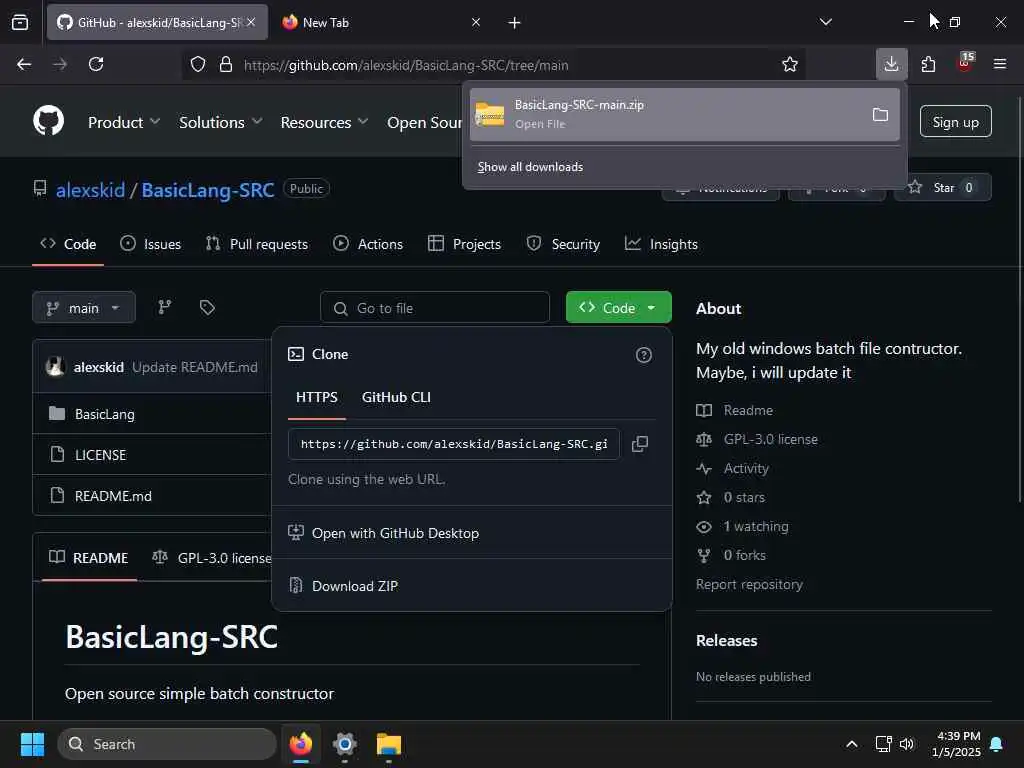This screenshot has height=768, width=1024.
Task: Click alexskid's avatar in commit row
Action: (56, 366)
